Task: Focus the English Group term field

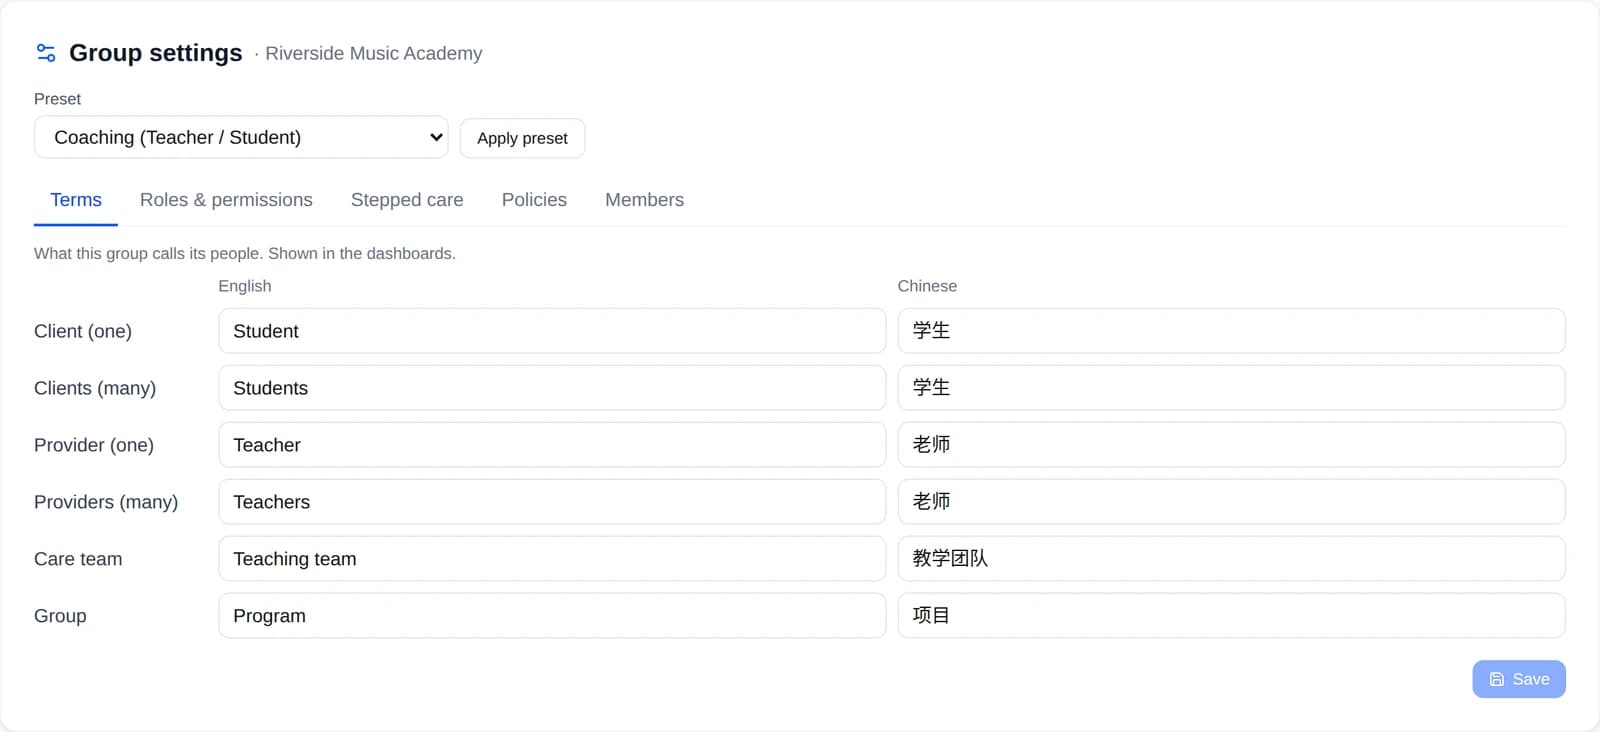Action: tap(552, 616)
